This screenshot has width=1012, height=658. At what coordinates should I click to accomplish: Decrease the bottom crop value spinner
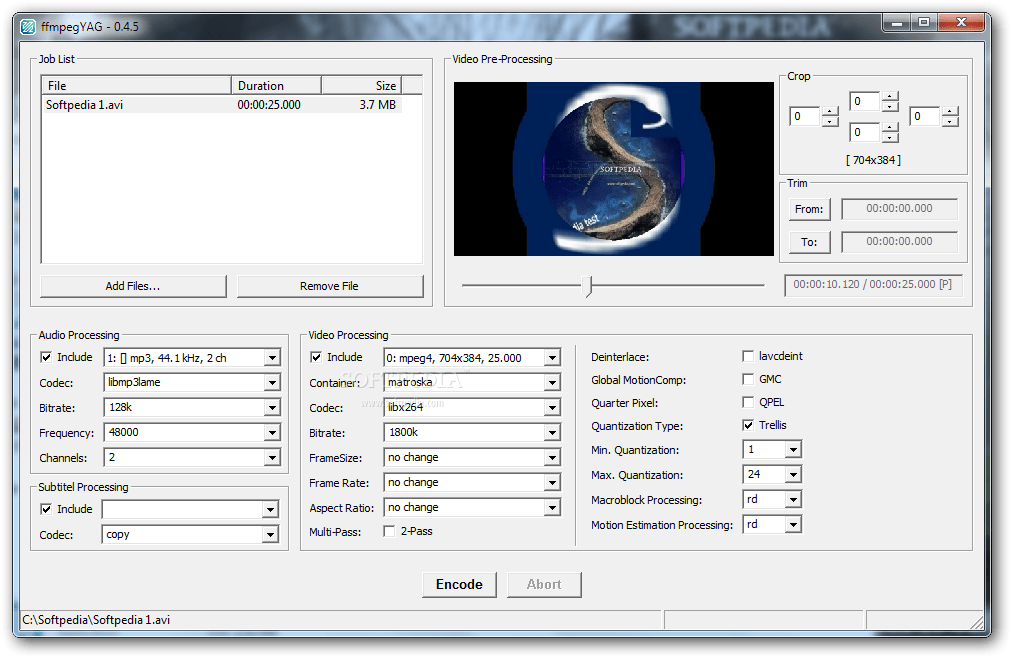coord(890,137)
